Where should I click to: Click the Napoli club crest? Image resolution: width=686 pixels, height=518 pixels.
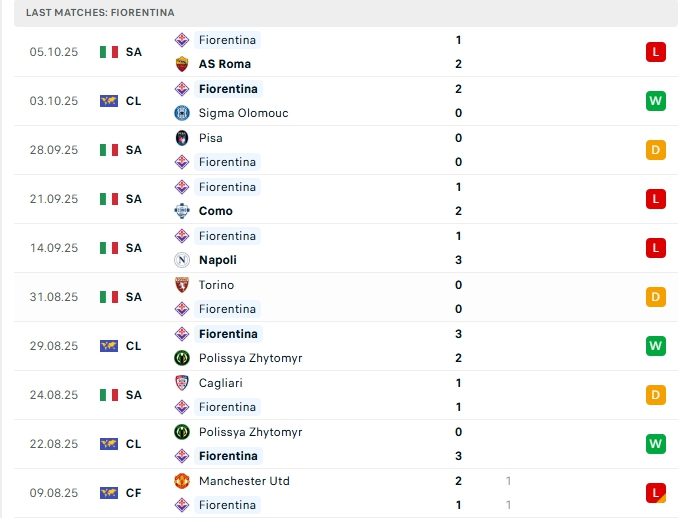coord(182,260)
